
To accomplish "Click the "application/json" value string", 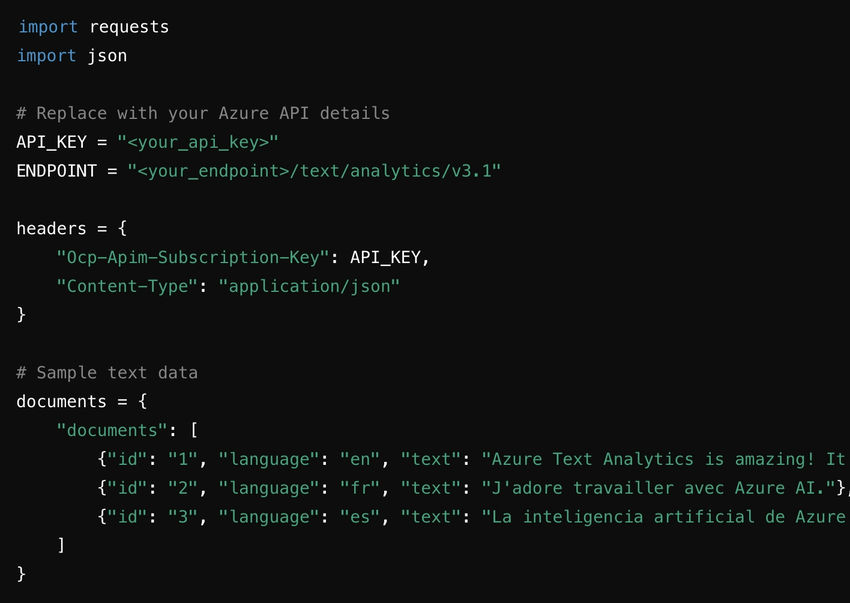I will [x=309, y=286].
